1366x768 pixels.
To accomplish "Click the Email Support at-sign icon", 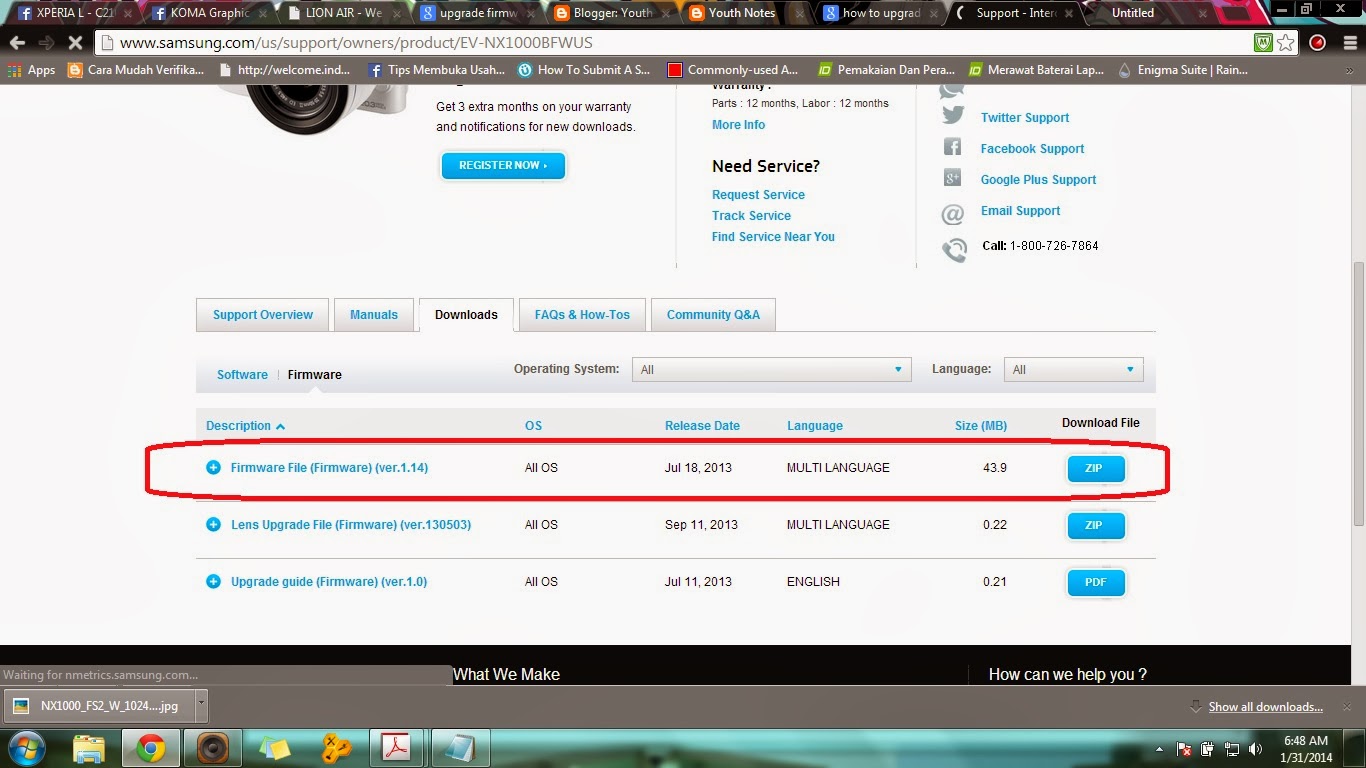I will (953, 214).
